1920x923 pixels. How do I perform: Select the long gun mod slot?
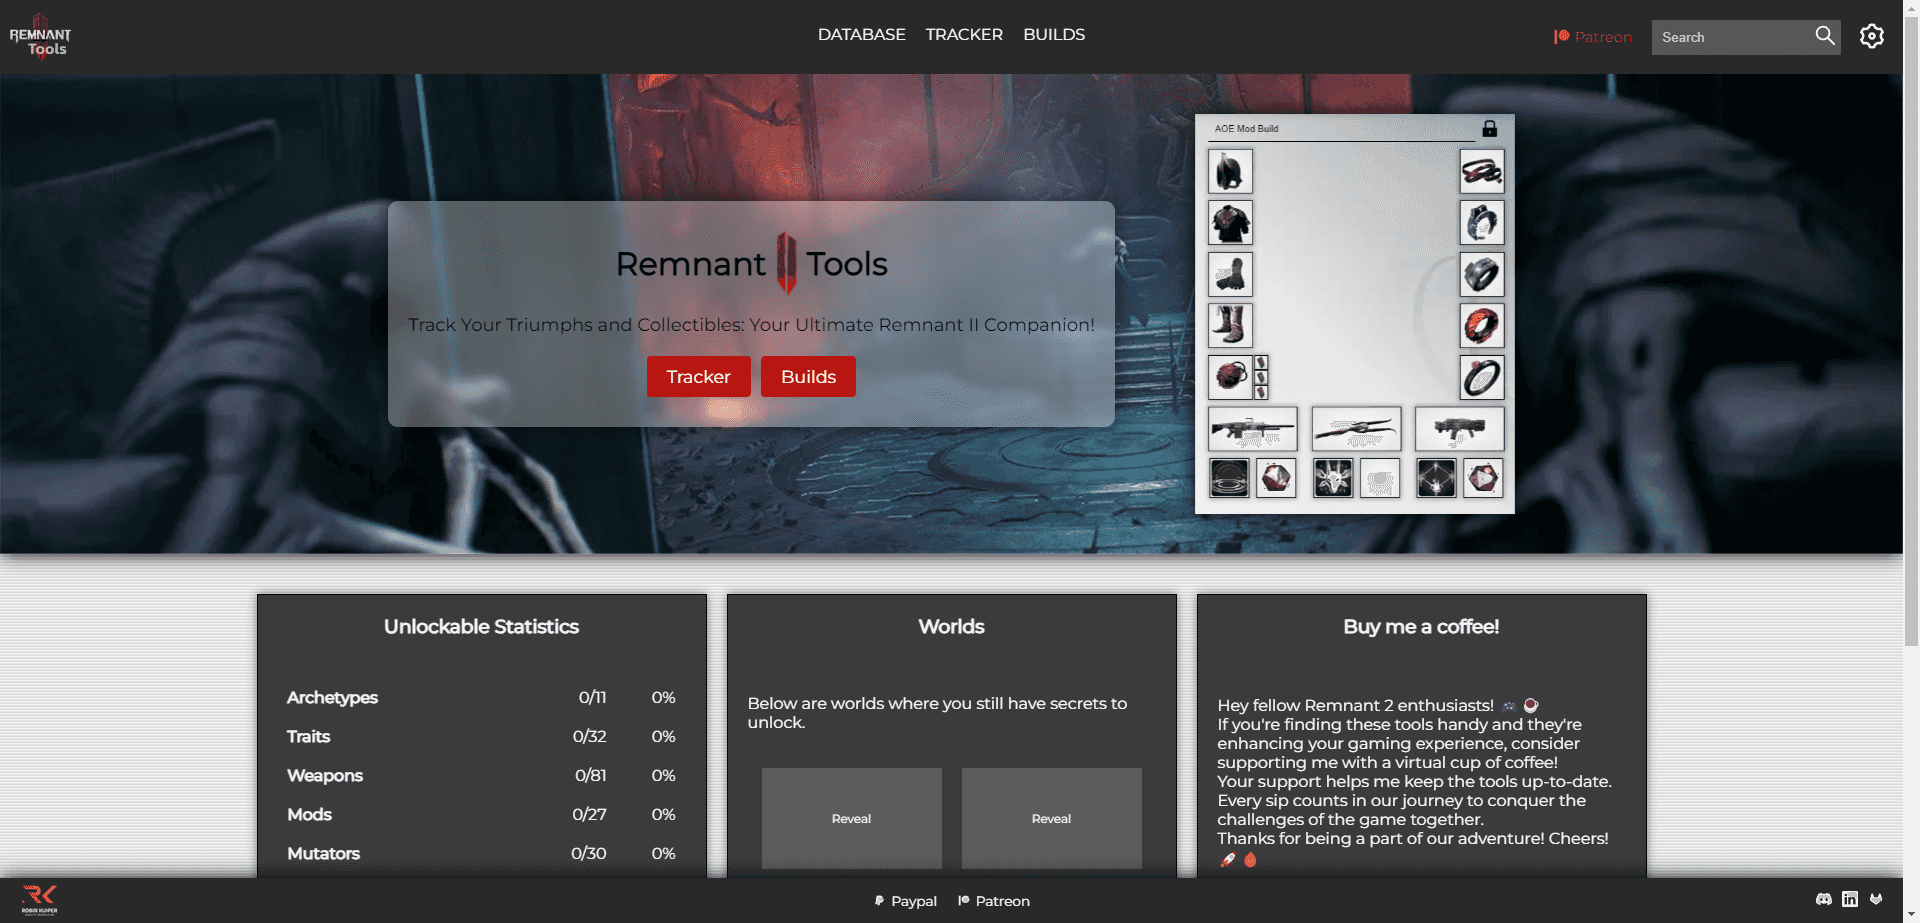1229,478
